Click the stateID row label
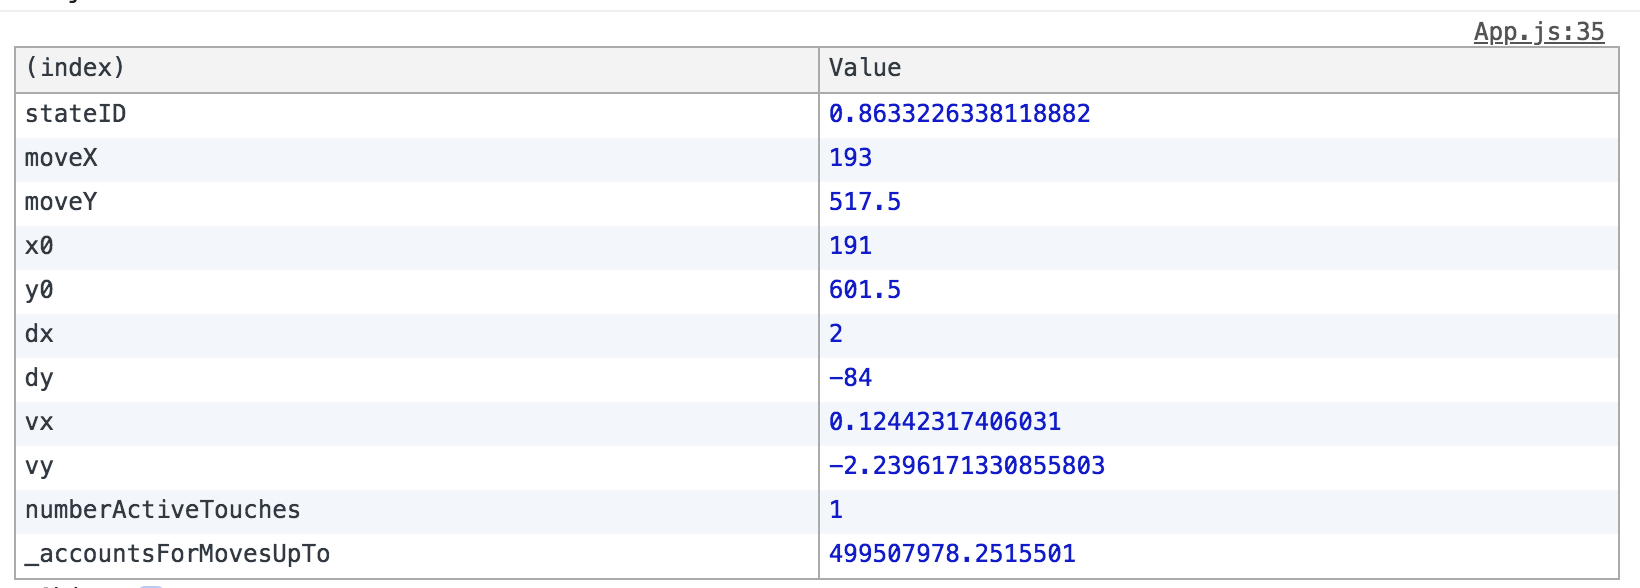 [x=76, y=114]
